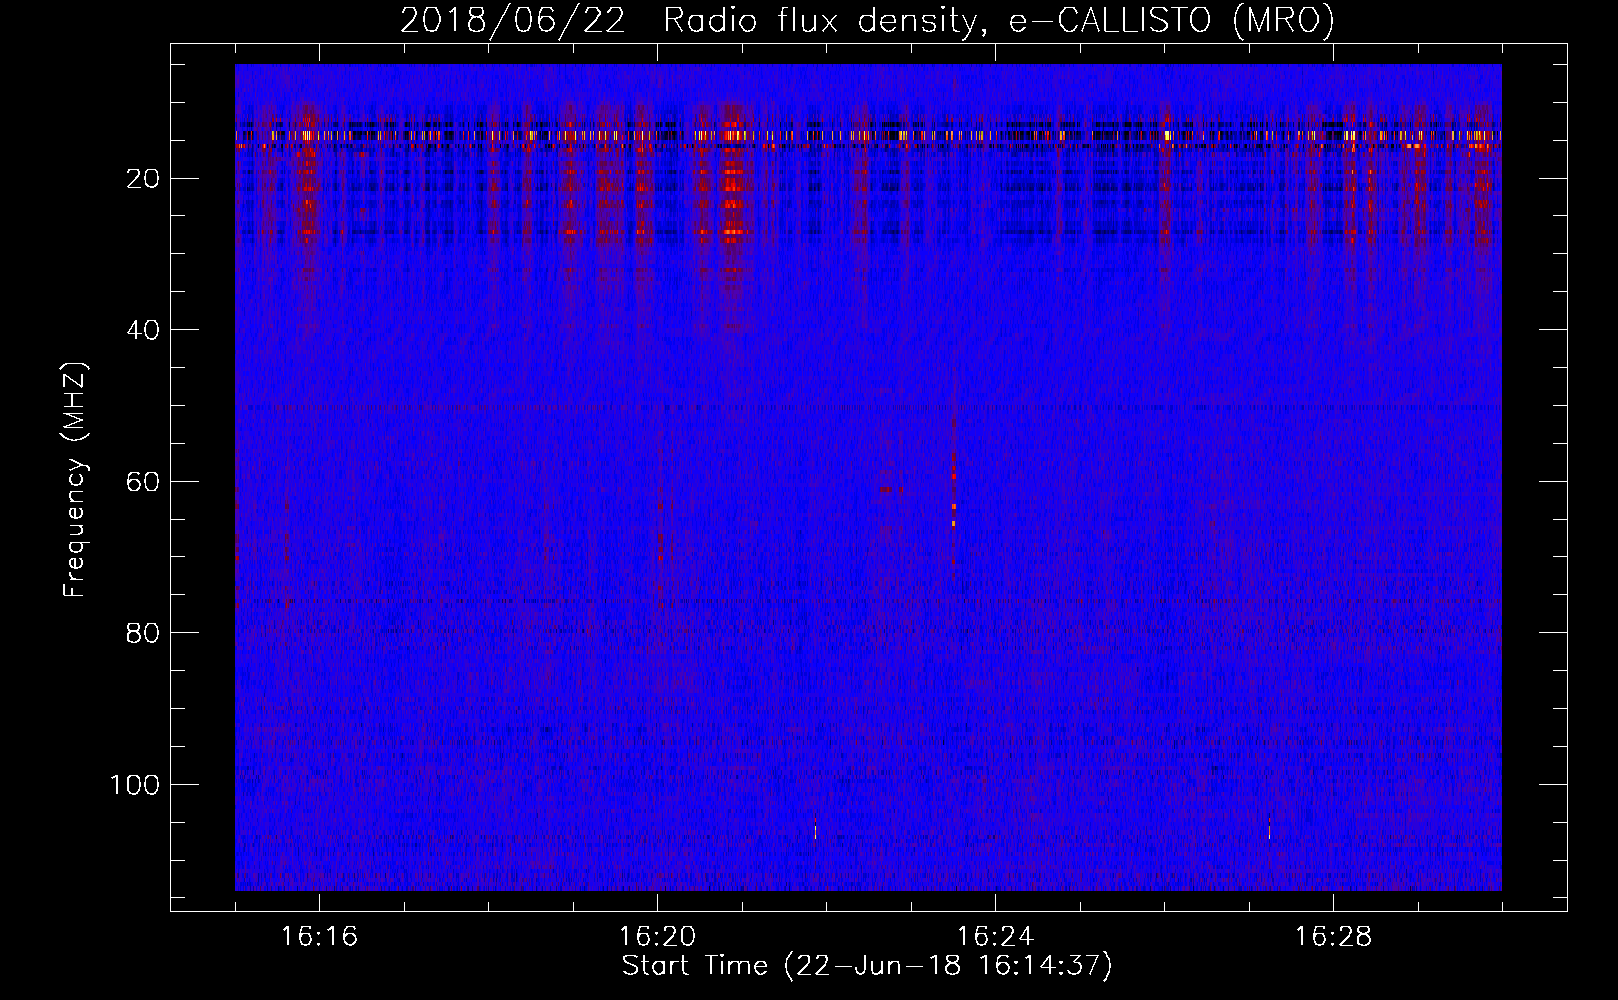The image size is (1618, 1000).
Task: Click the 100 MHz frequency label
Action: (136, 785)
